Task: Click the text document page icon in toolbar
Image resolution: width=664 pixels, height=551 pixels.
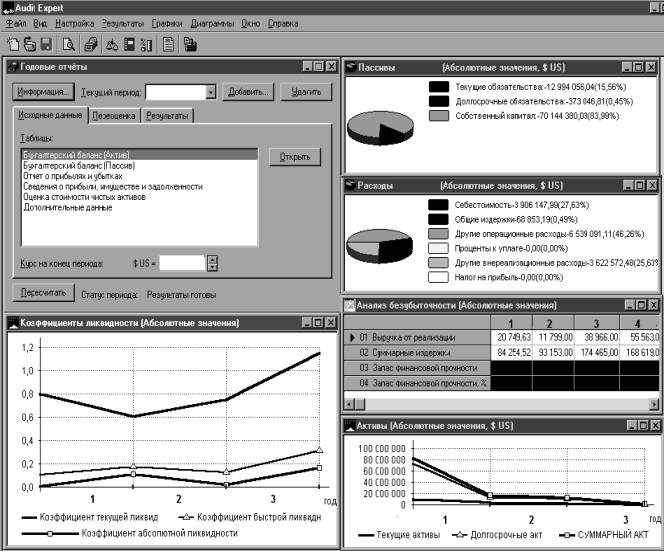Action: tap(169, 43)
